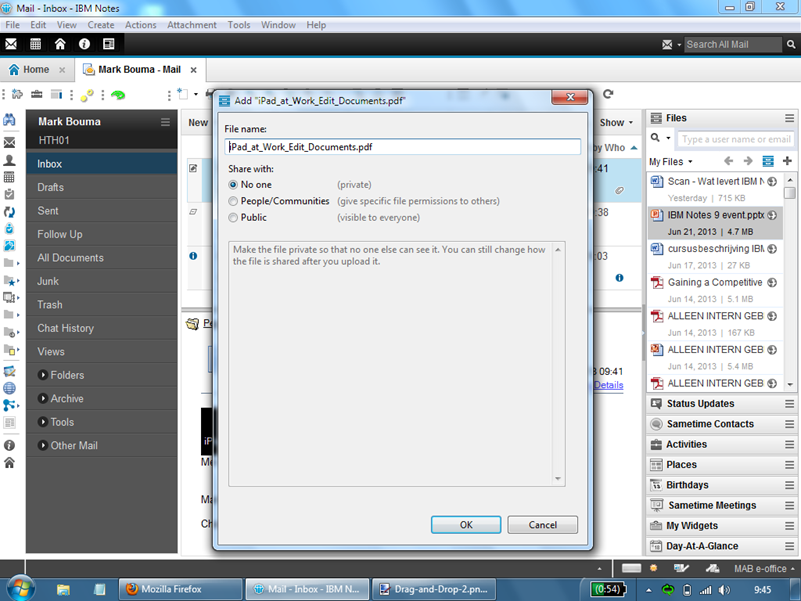Click the green reply arrow toolbar icon

point(118,95)
